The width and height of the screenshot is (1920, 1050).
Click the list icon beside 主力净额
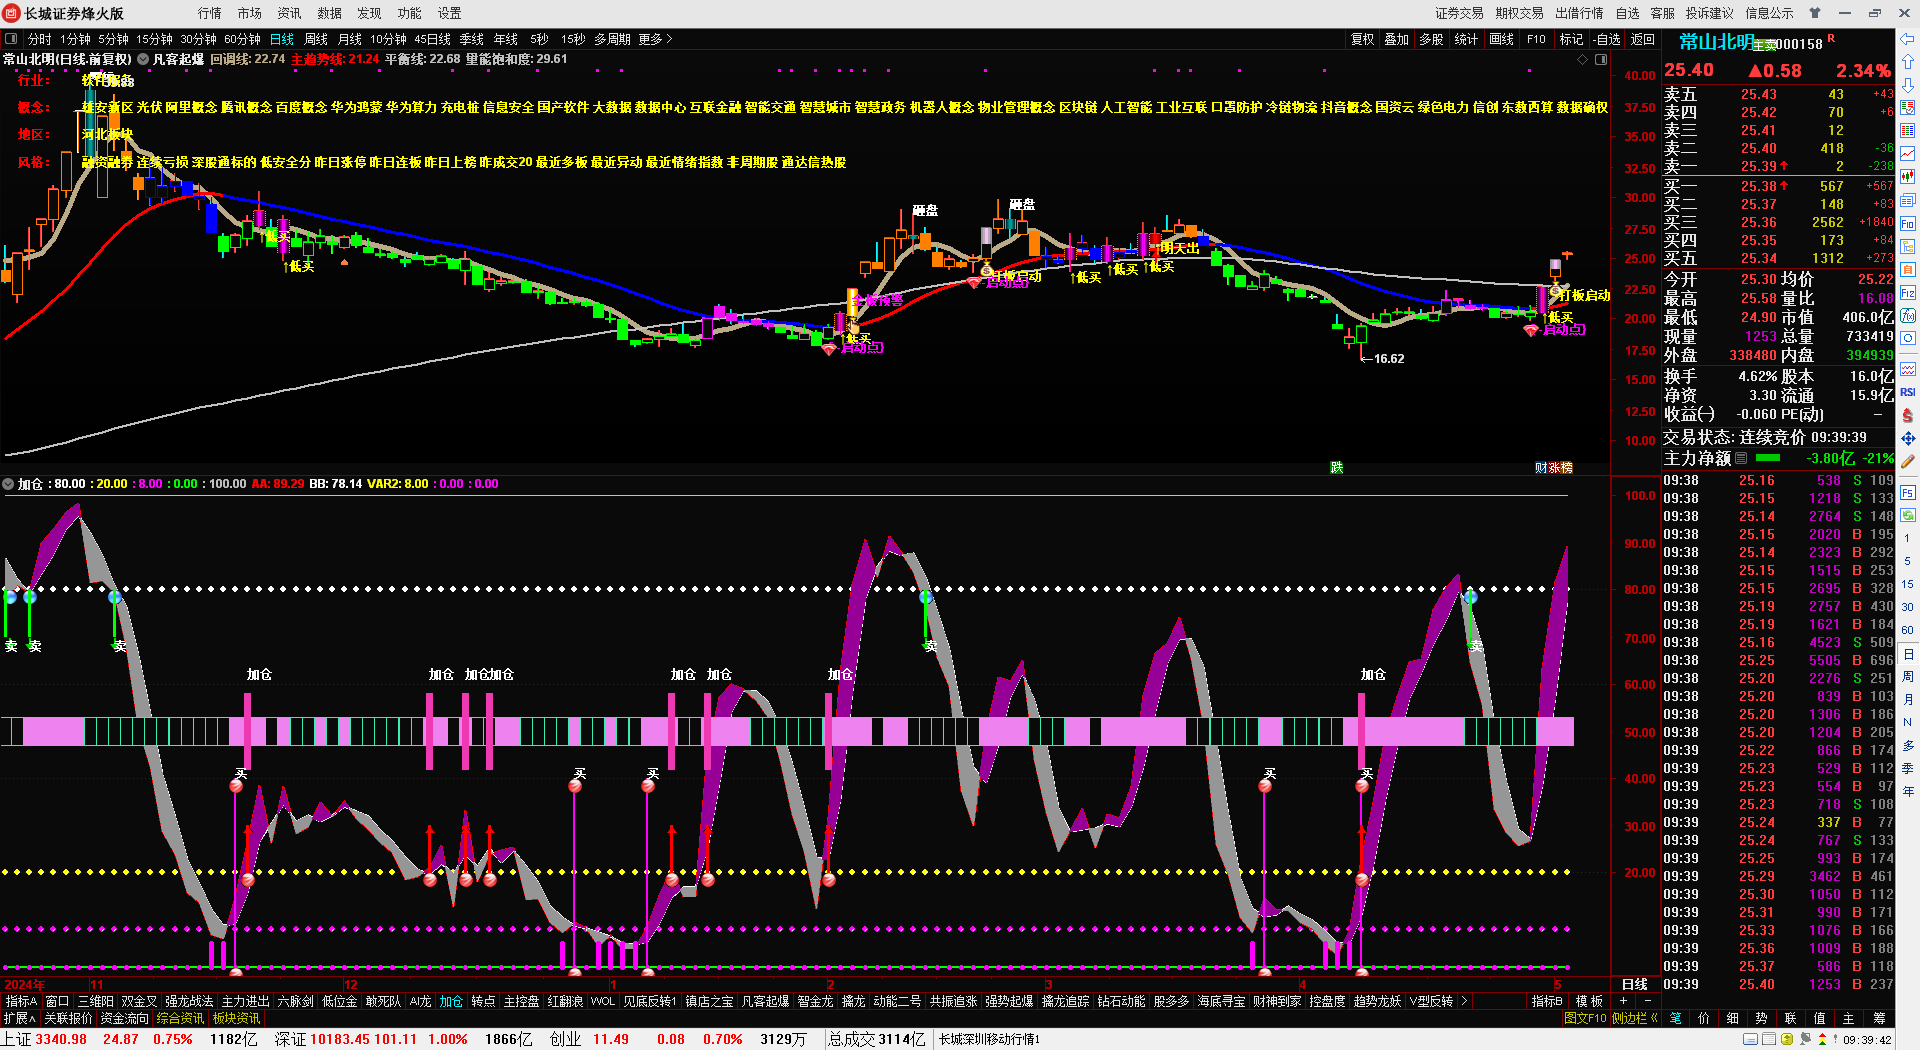[x=1741, y=458]
